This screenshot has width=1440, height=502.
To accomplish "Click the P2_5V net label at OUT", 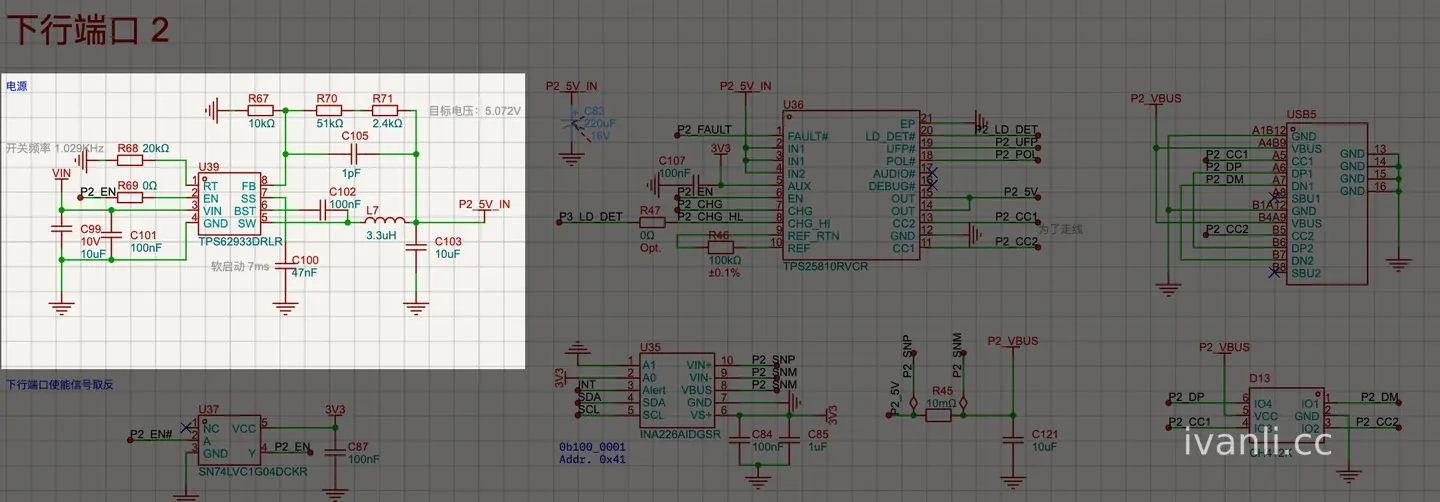I will click(1021, 191).
